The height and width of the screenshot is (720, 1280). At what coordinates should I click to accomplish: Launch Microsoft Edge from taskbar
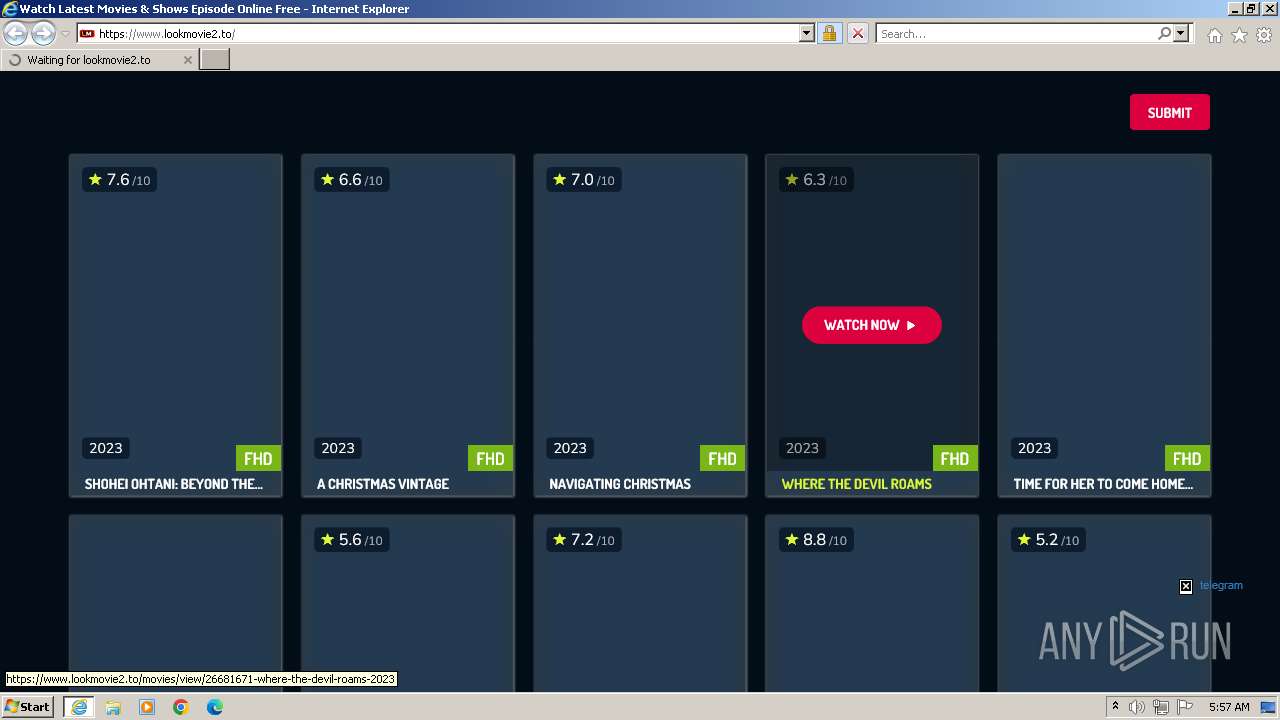[215, 707]
